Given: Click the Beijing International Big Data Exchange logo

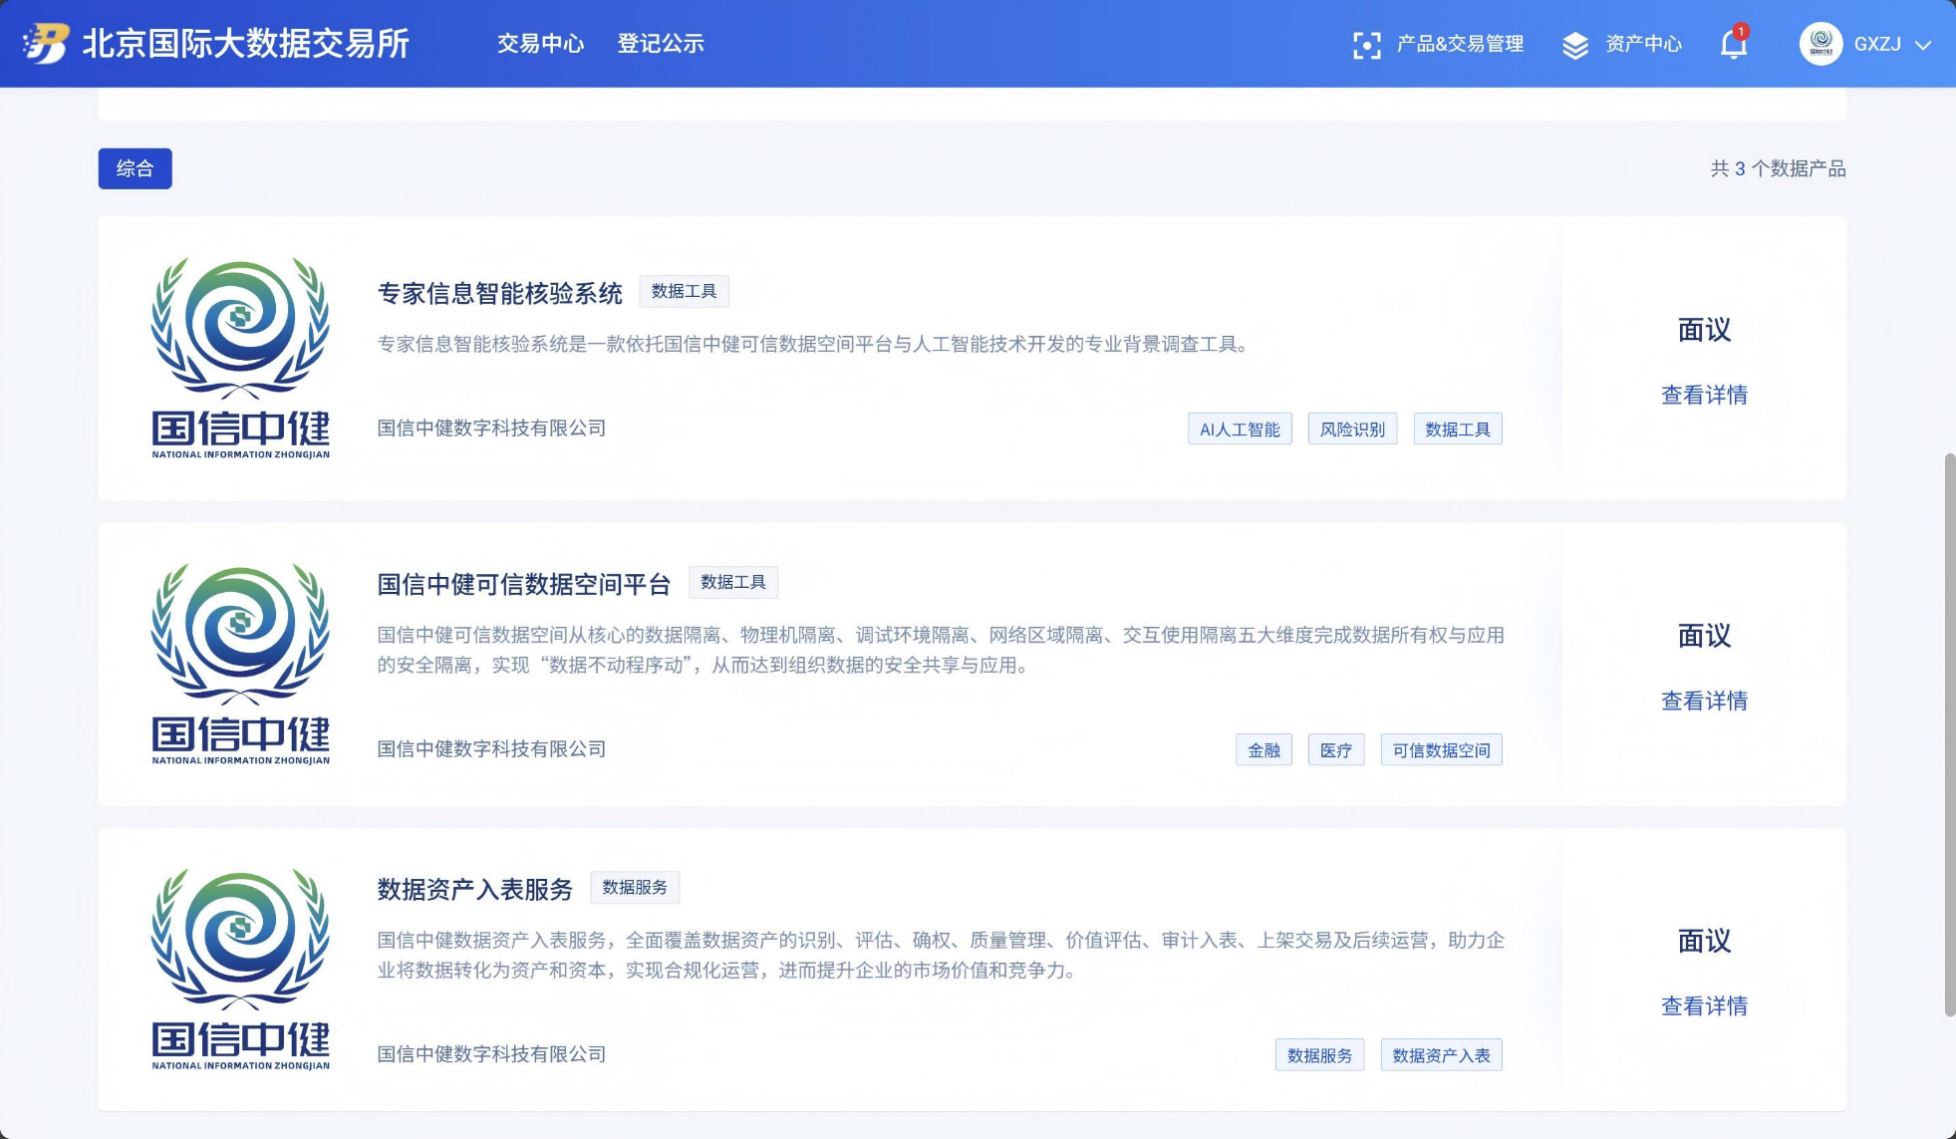Looking at the screenshot, I should click(x=46, y=43).
